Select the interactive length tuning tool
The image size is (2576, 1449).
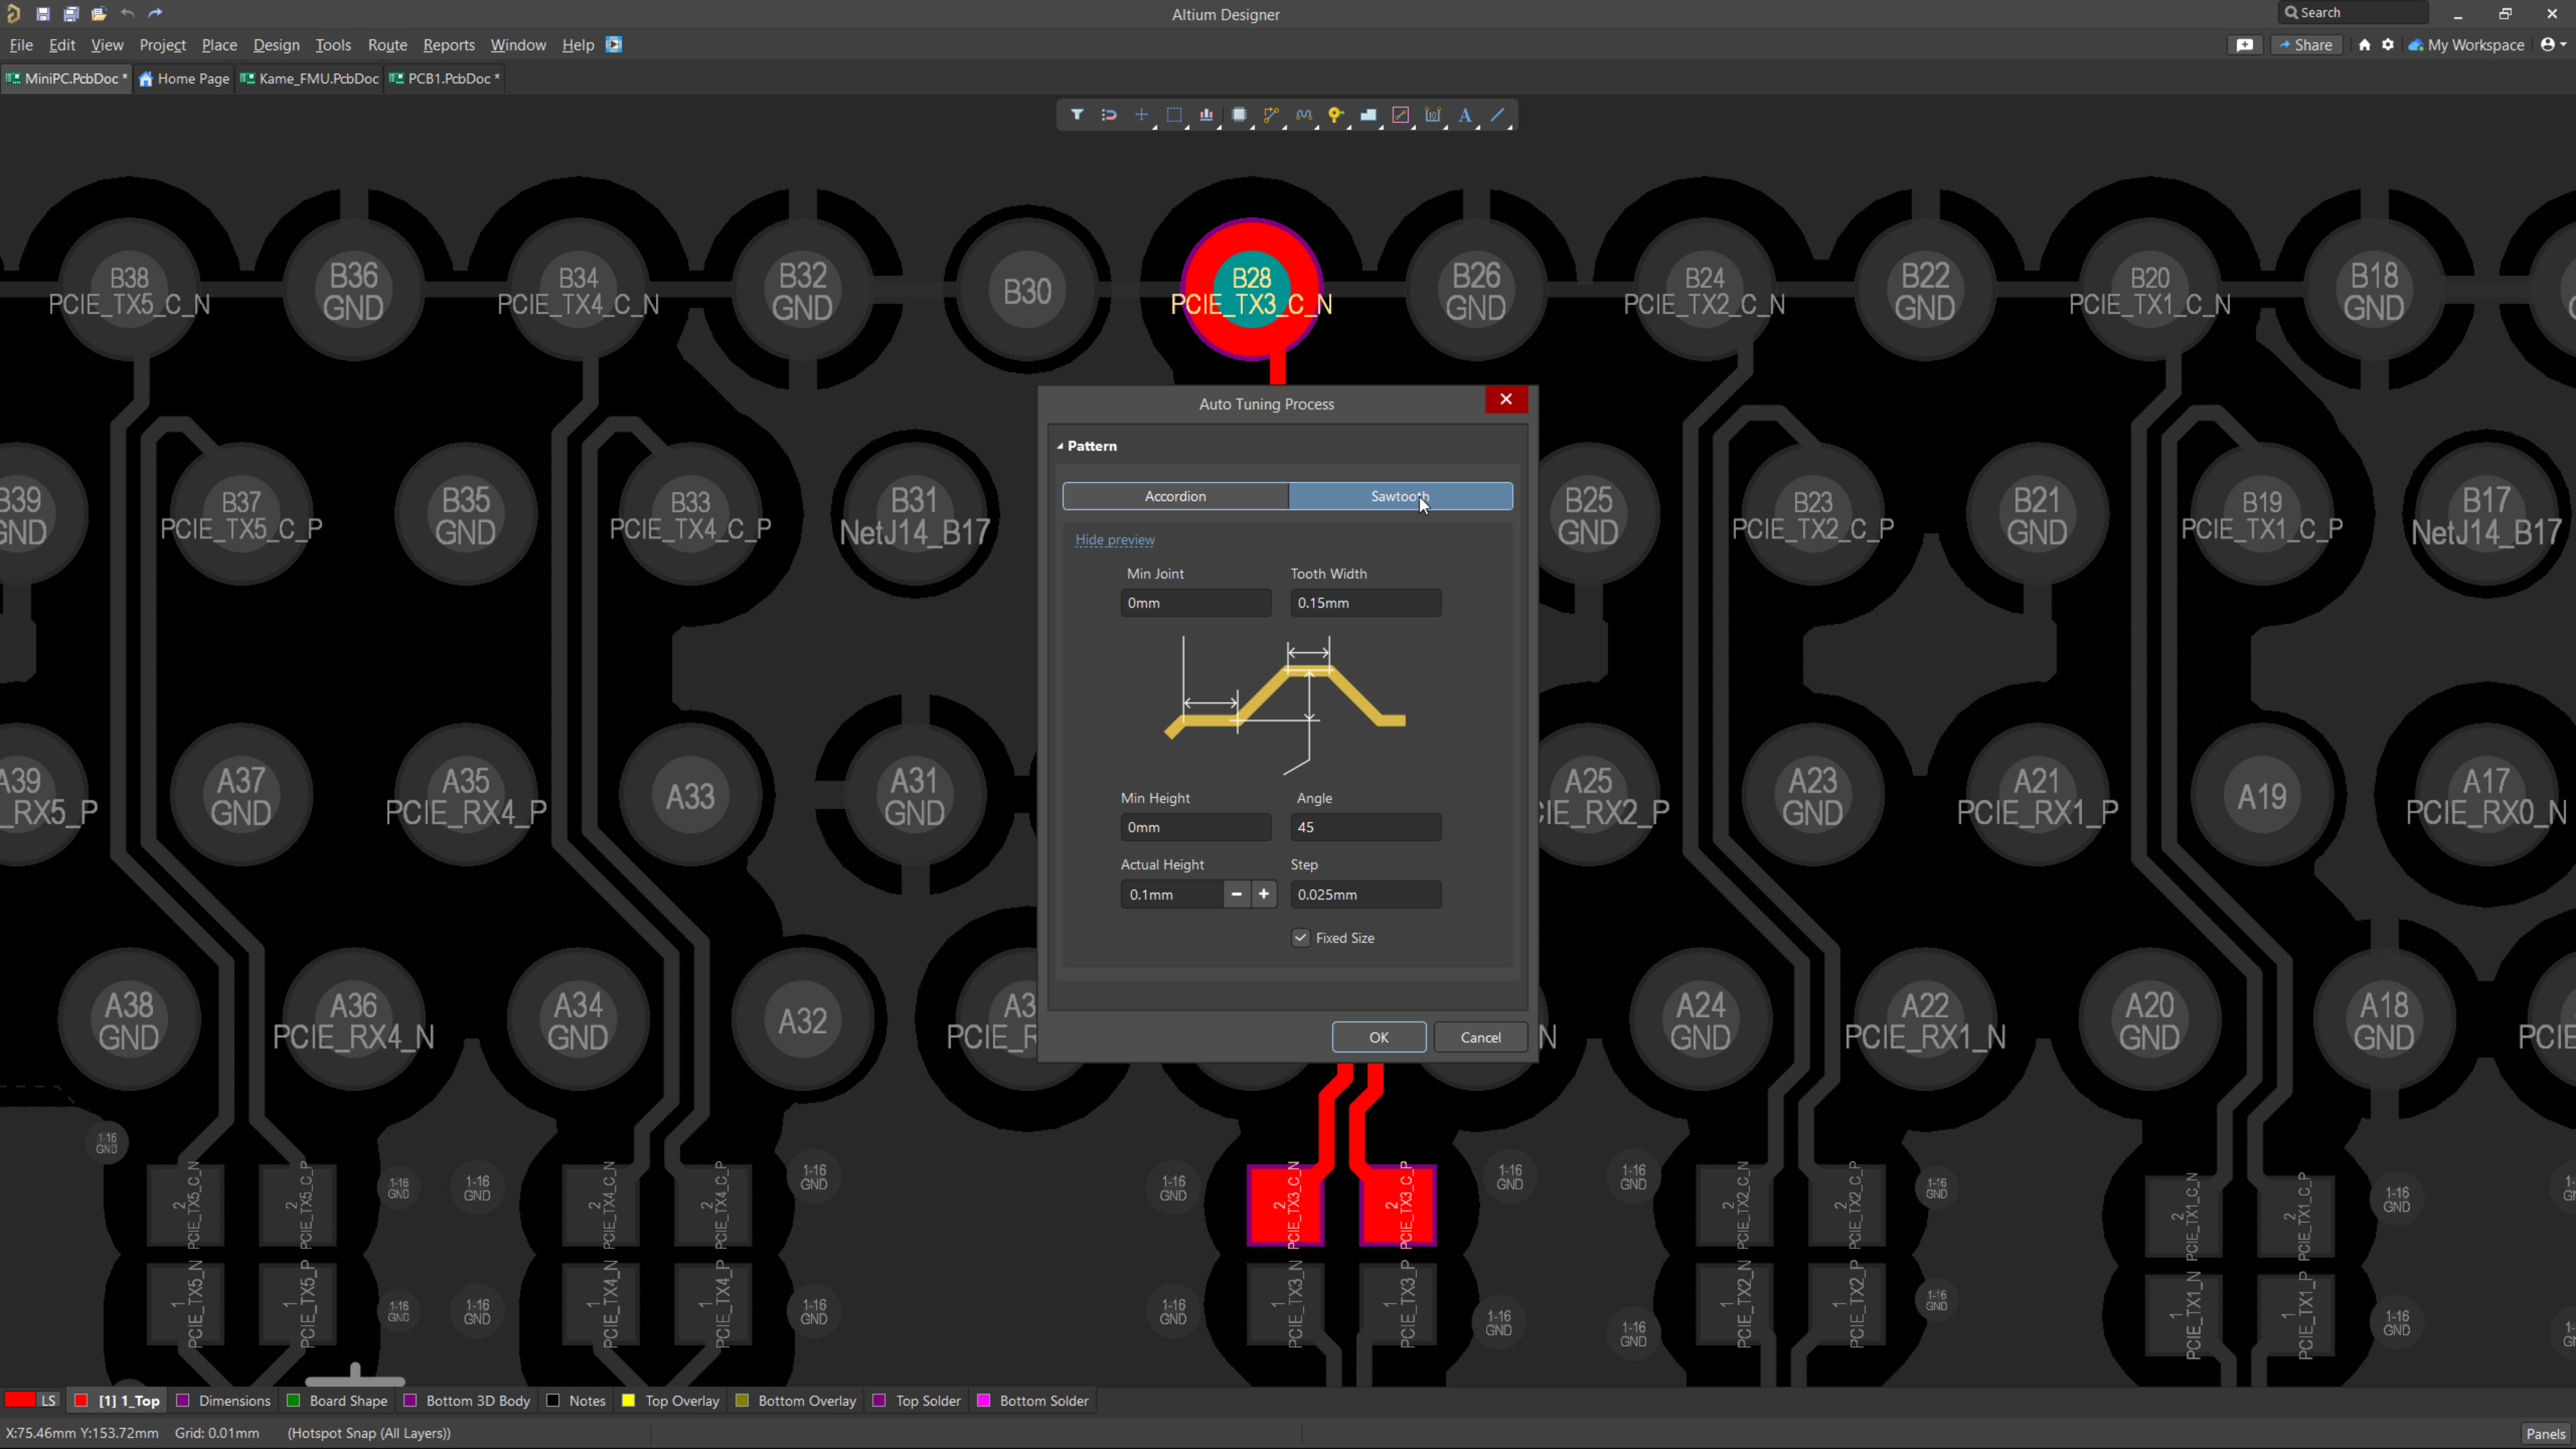pos(1304,114)
